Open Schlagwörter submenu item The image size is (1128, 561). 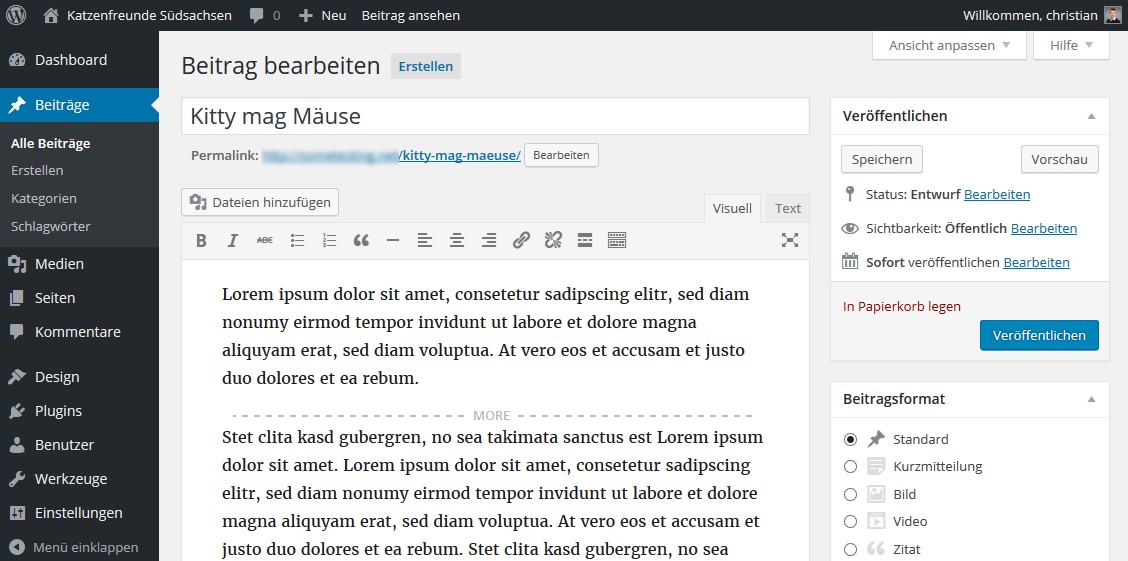[x=50, y=227]
